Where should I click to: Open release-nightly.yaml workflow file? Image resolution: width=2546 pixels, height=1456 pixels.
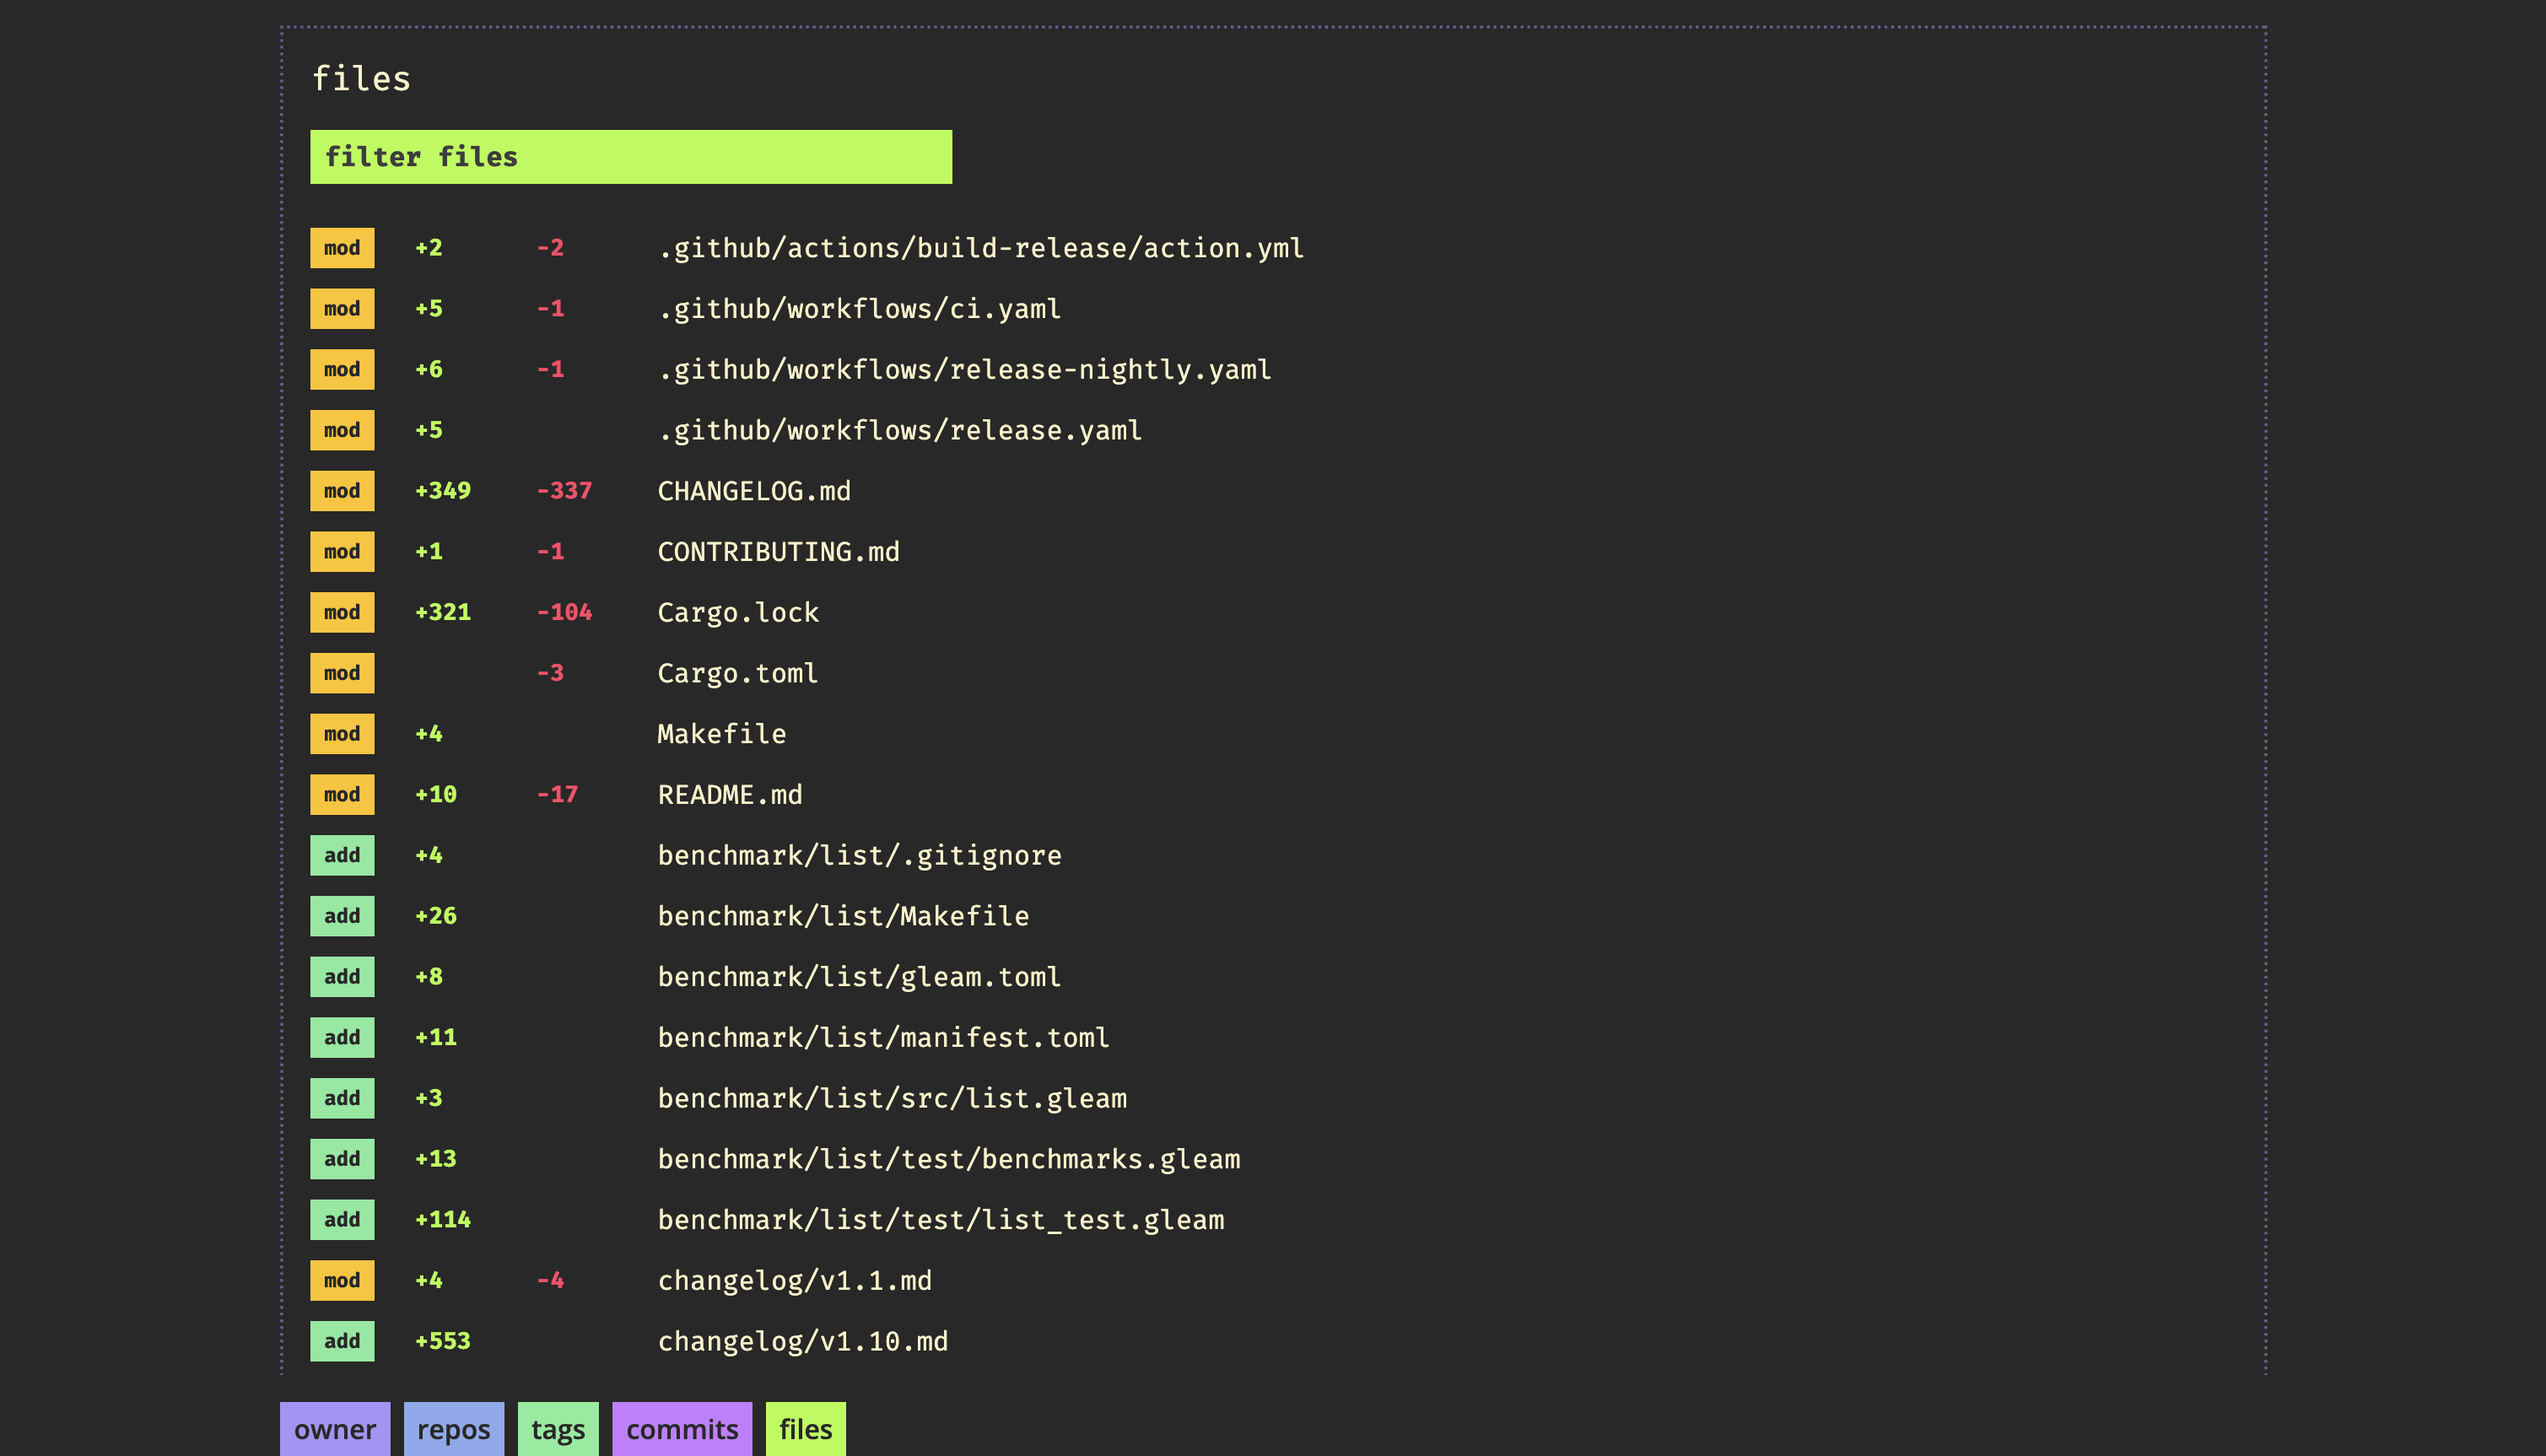(964, 370)
